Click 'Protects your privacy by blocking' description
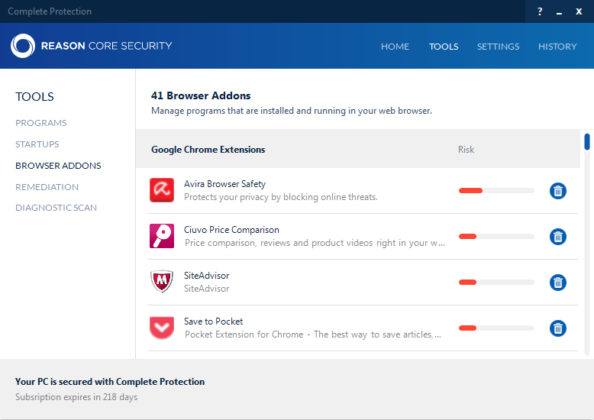The width and height of the screenshot is (594, 420). 281,197
